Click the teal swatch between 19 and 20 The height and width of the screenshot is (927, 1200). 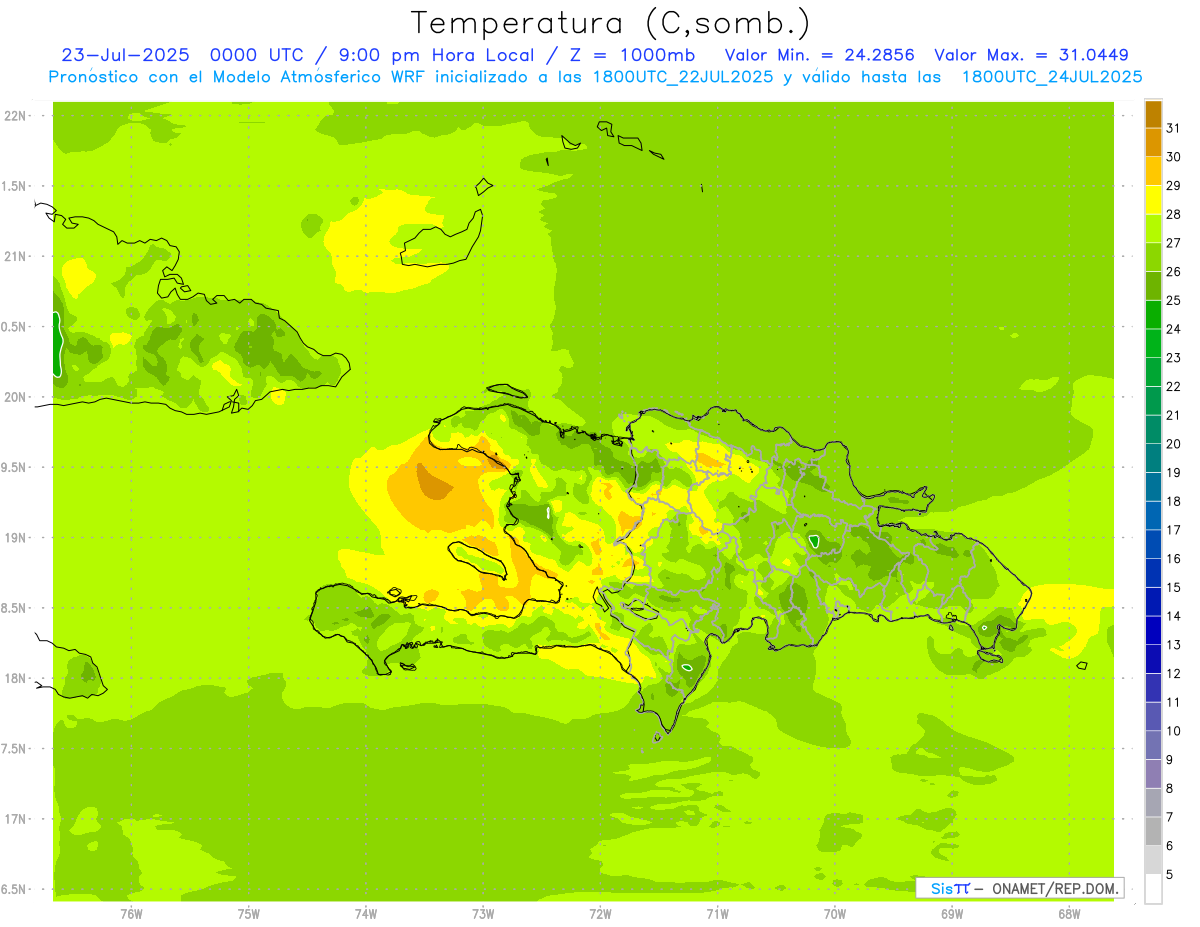(1153, 458)
